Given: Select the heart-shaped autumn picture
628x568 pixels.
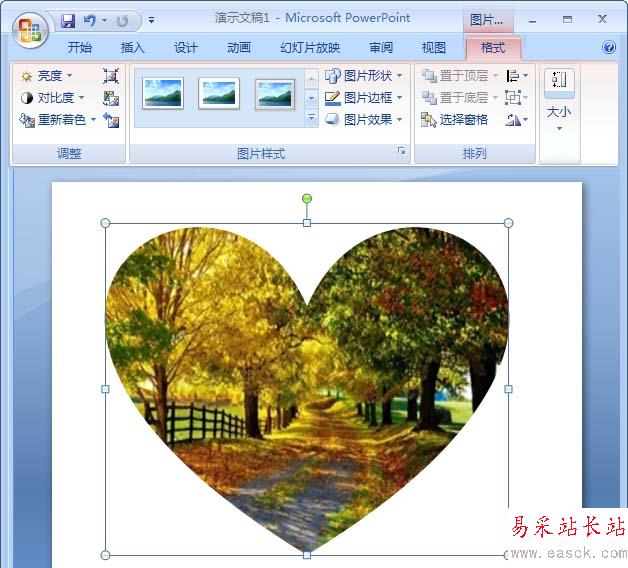Looking at the screenshot, I should (x=307, y=389).
